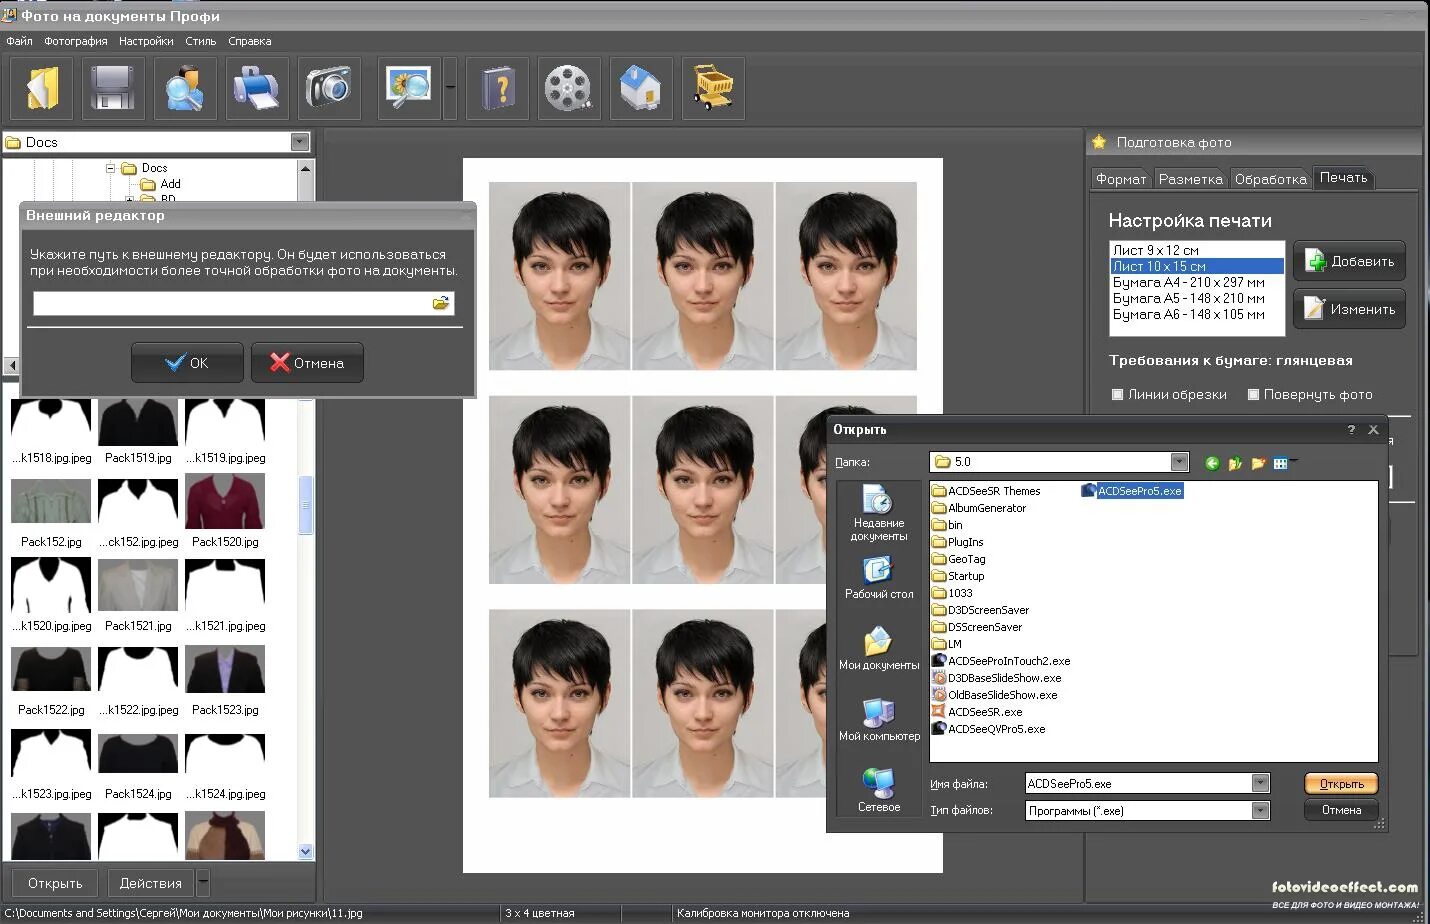The image size is (1430, 924).
Task: Click OK in Внешний редактор dialog
Action: coord(187,362)
